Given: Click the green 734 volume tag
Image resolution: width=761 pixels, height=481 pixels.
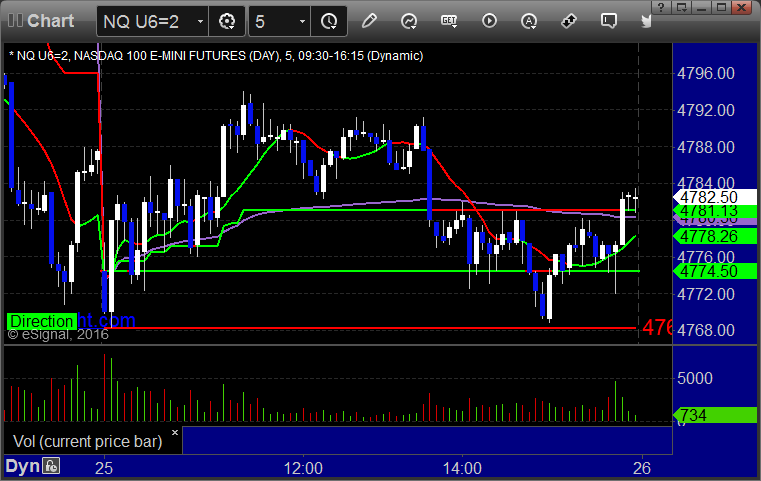Looking at the screenshot, I should point(714,415).
